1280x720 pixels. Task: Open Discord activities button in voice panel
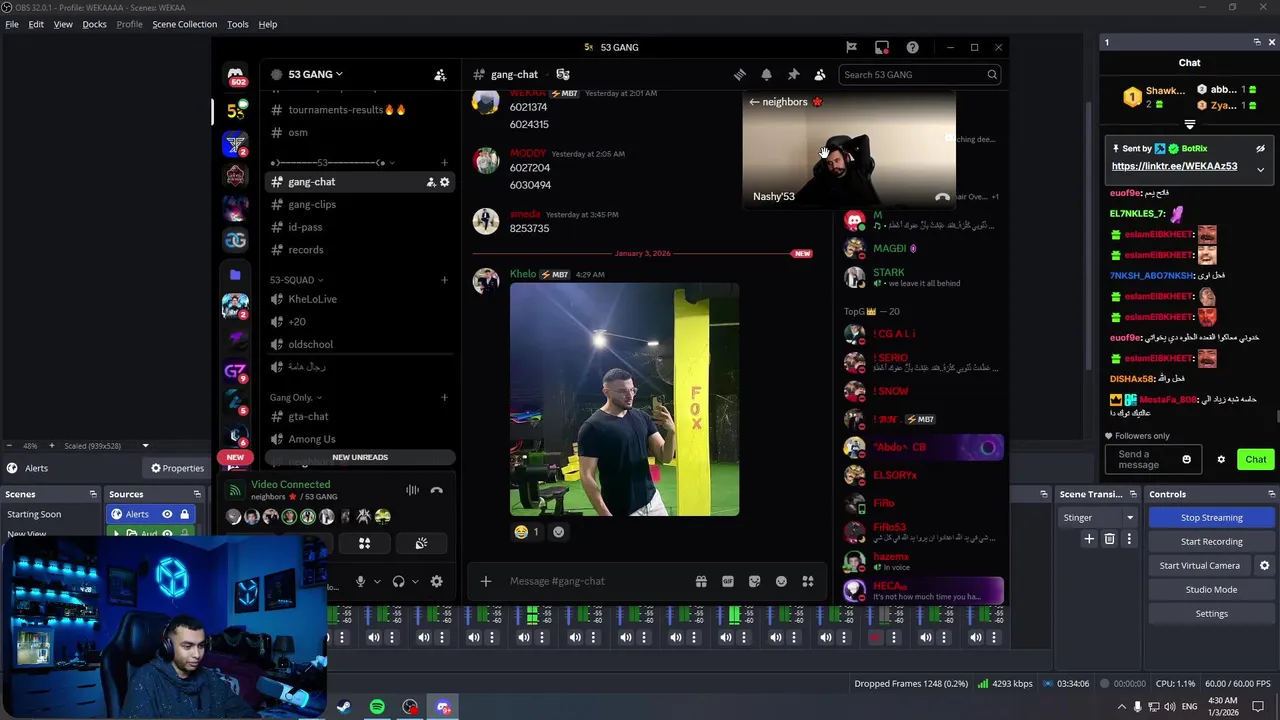364,543
